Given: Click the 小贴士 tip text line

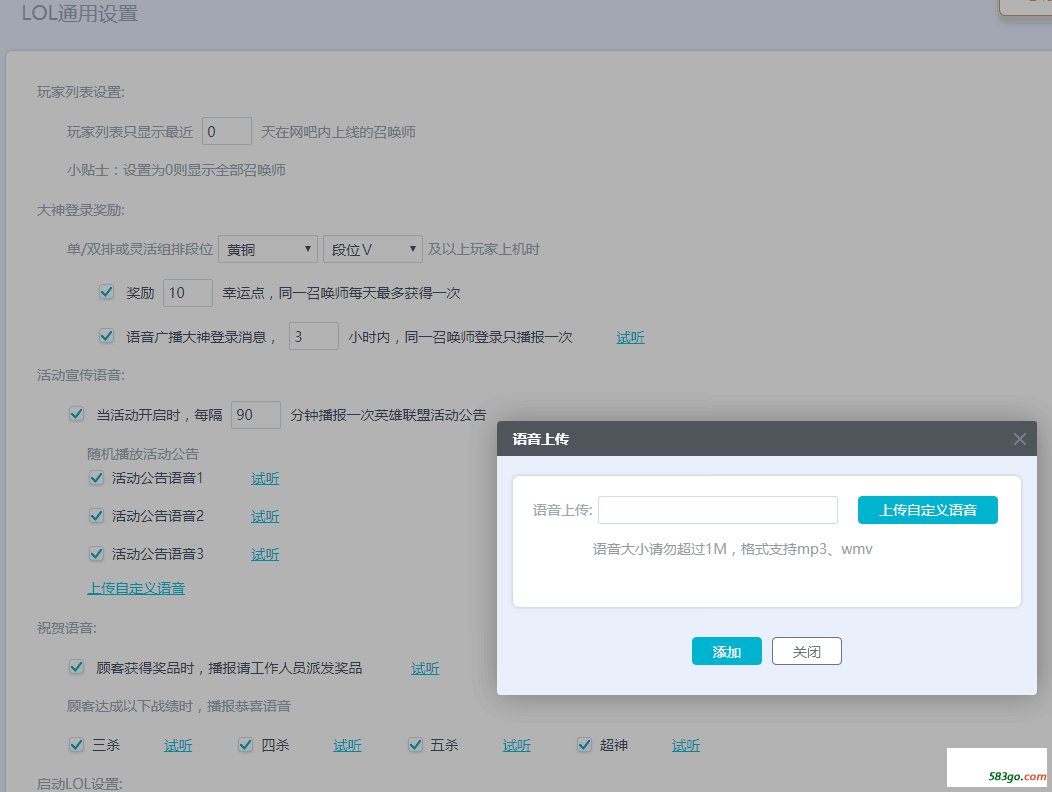Looking at the screenshot, I should point(176,170).
